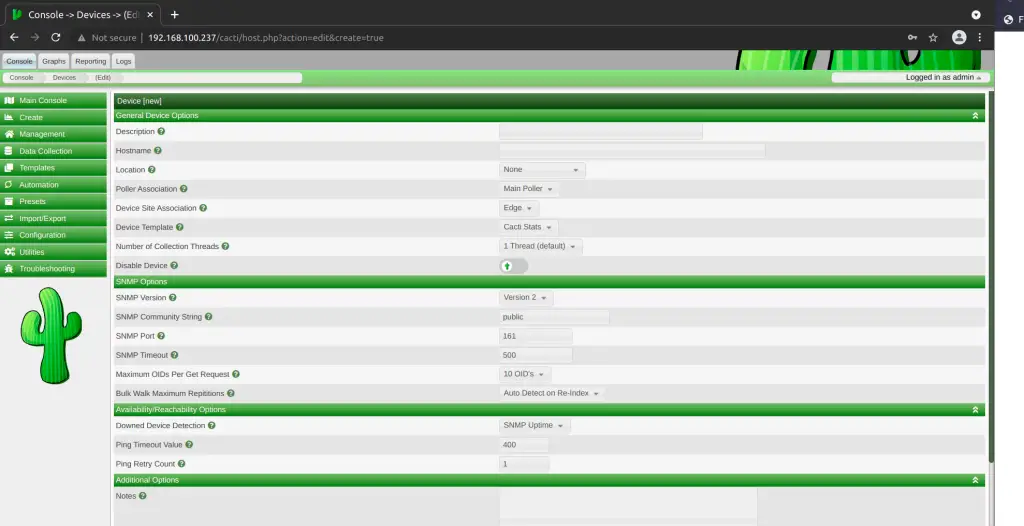Click the help icon beside Notes
The height and width of the screenshot is (526, 1024).
[x=142, y=496]
